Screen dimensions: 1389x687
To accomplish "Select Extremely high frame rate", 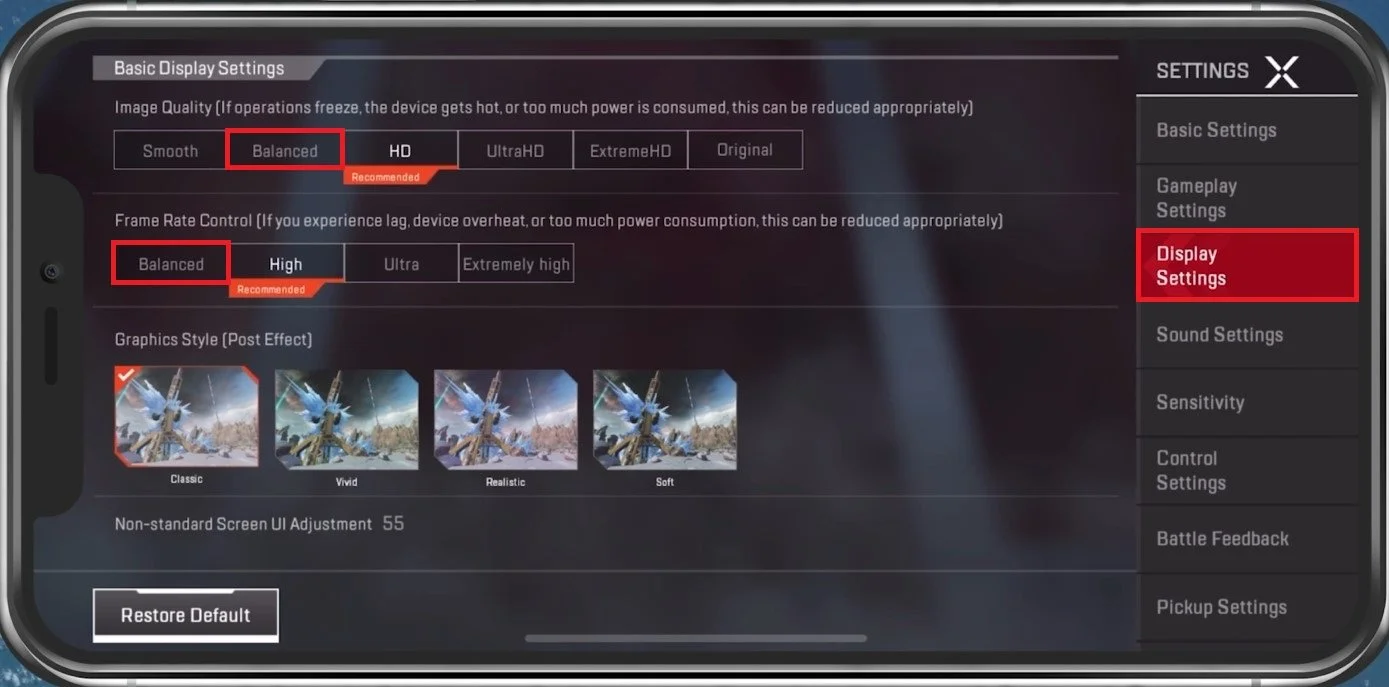I will [x=516, y=264].
